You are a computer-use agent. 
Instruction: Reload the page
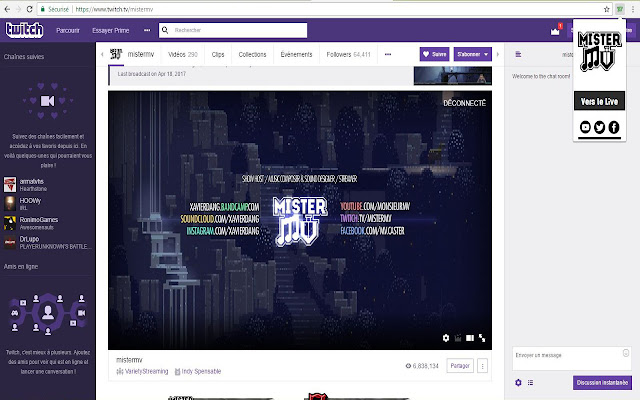click(29, 9)
